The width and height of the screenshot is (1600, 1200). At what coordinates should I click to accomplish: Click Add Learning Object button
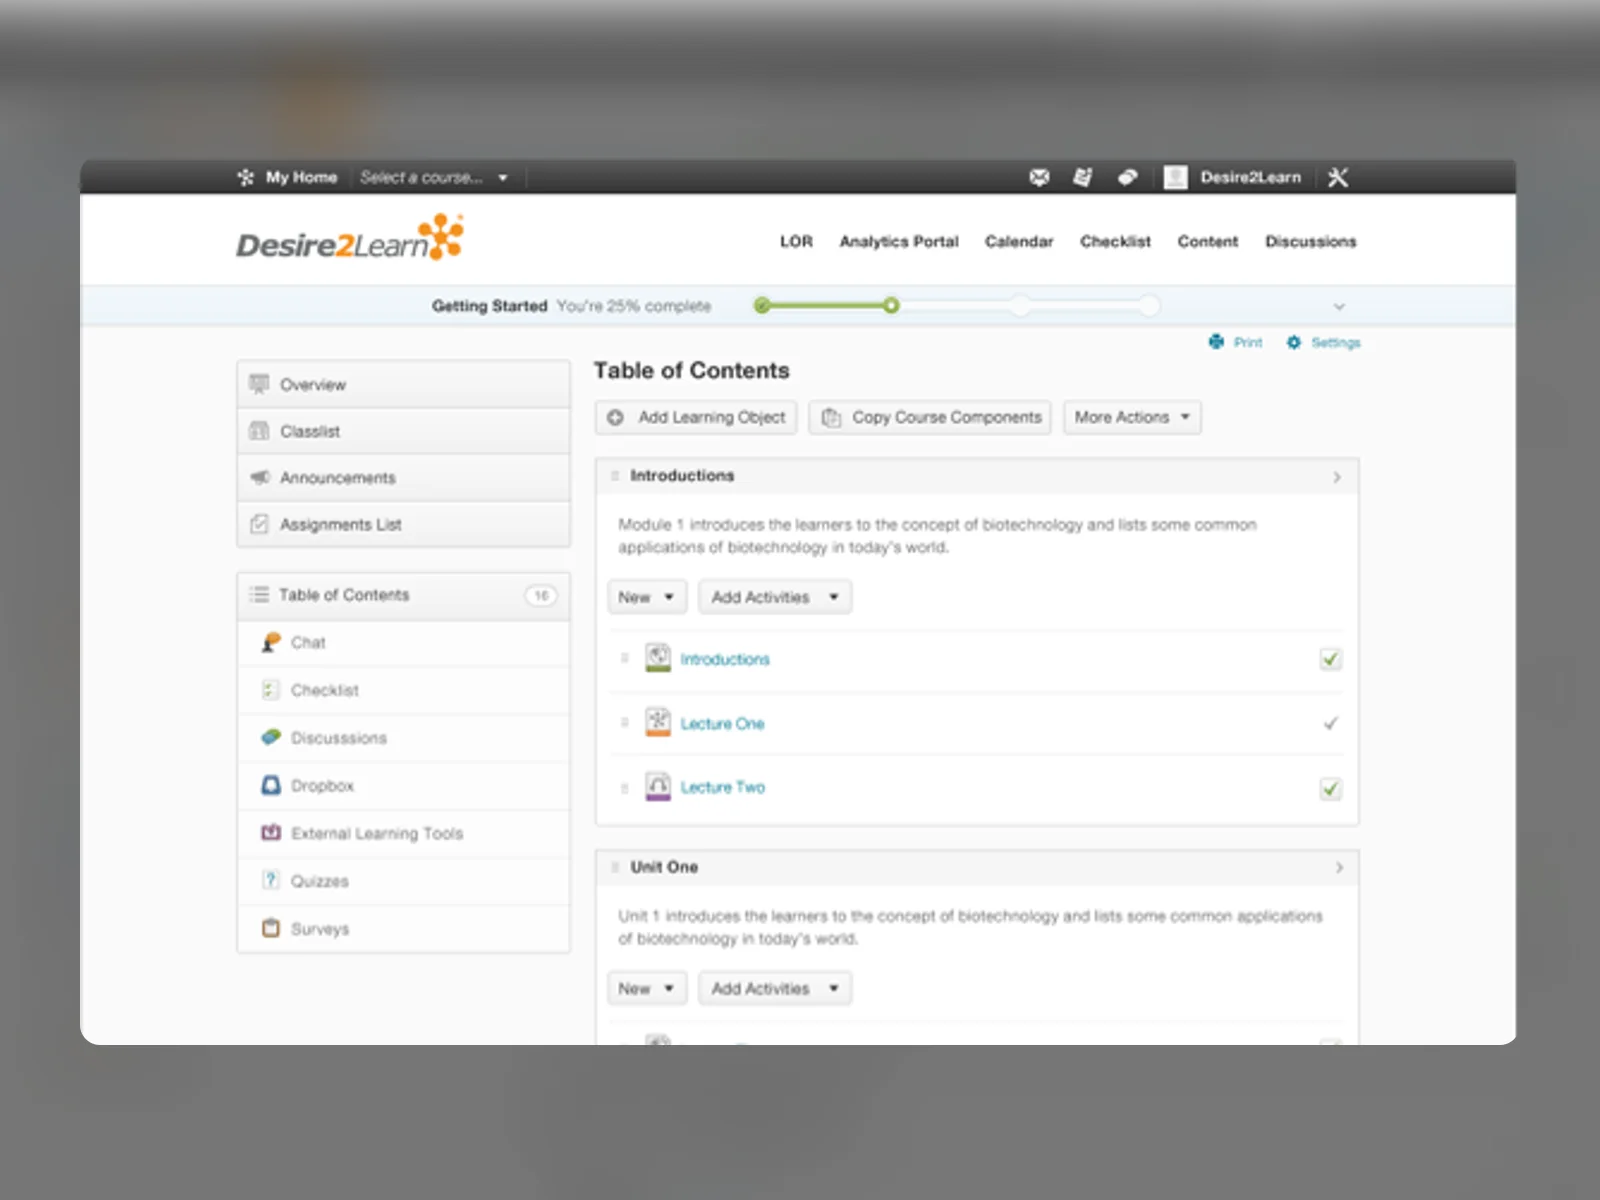point(696,417)
